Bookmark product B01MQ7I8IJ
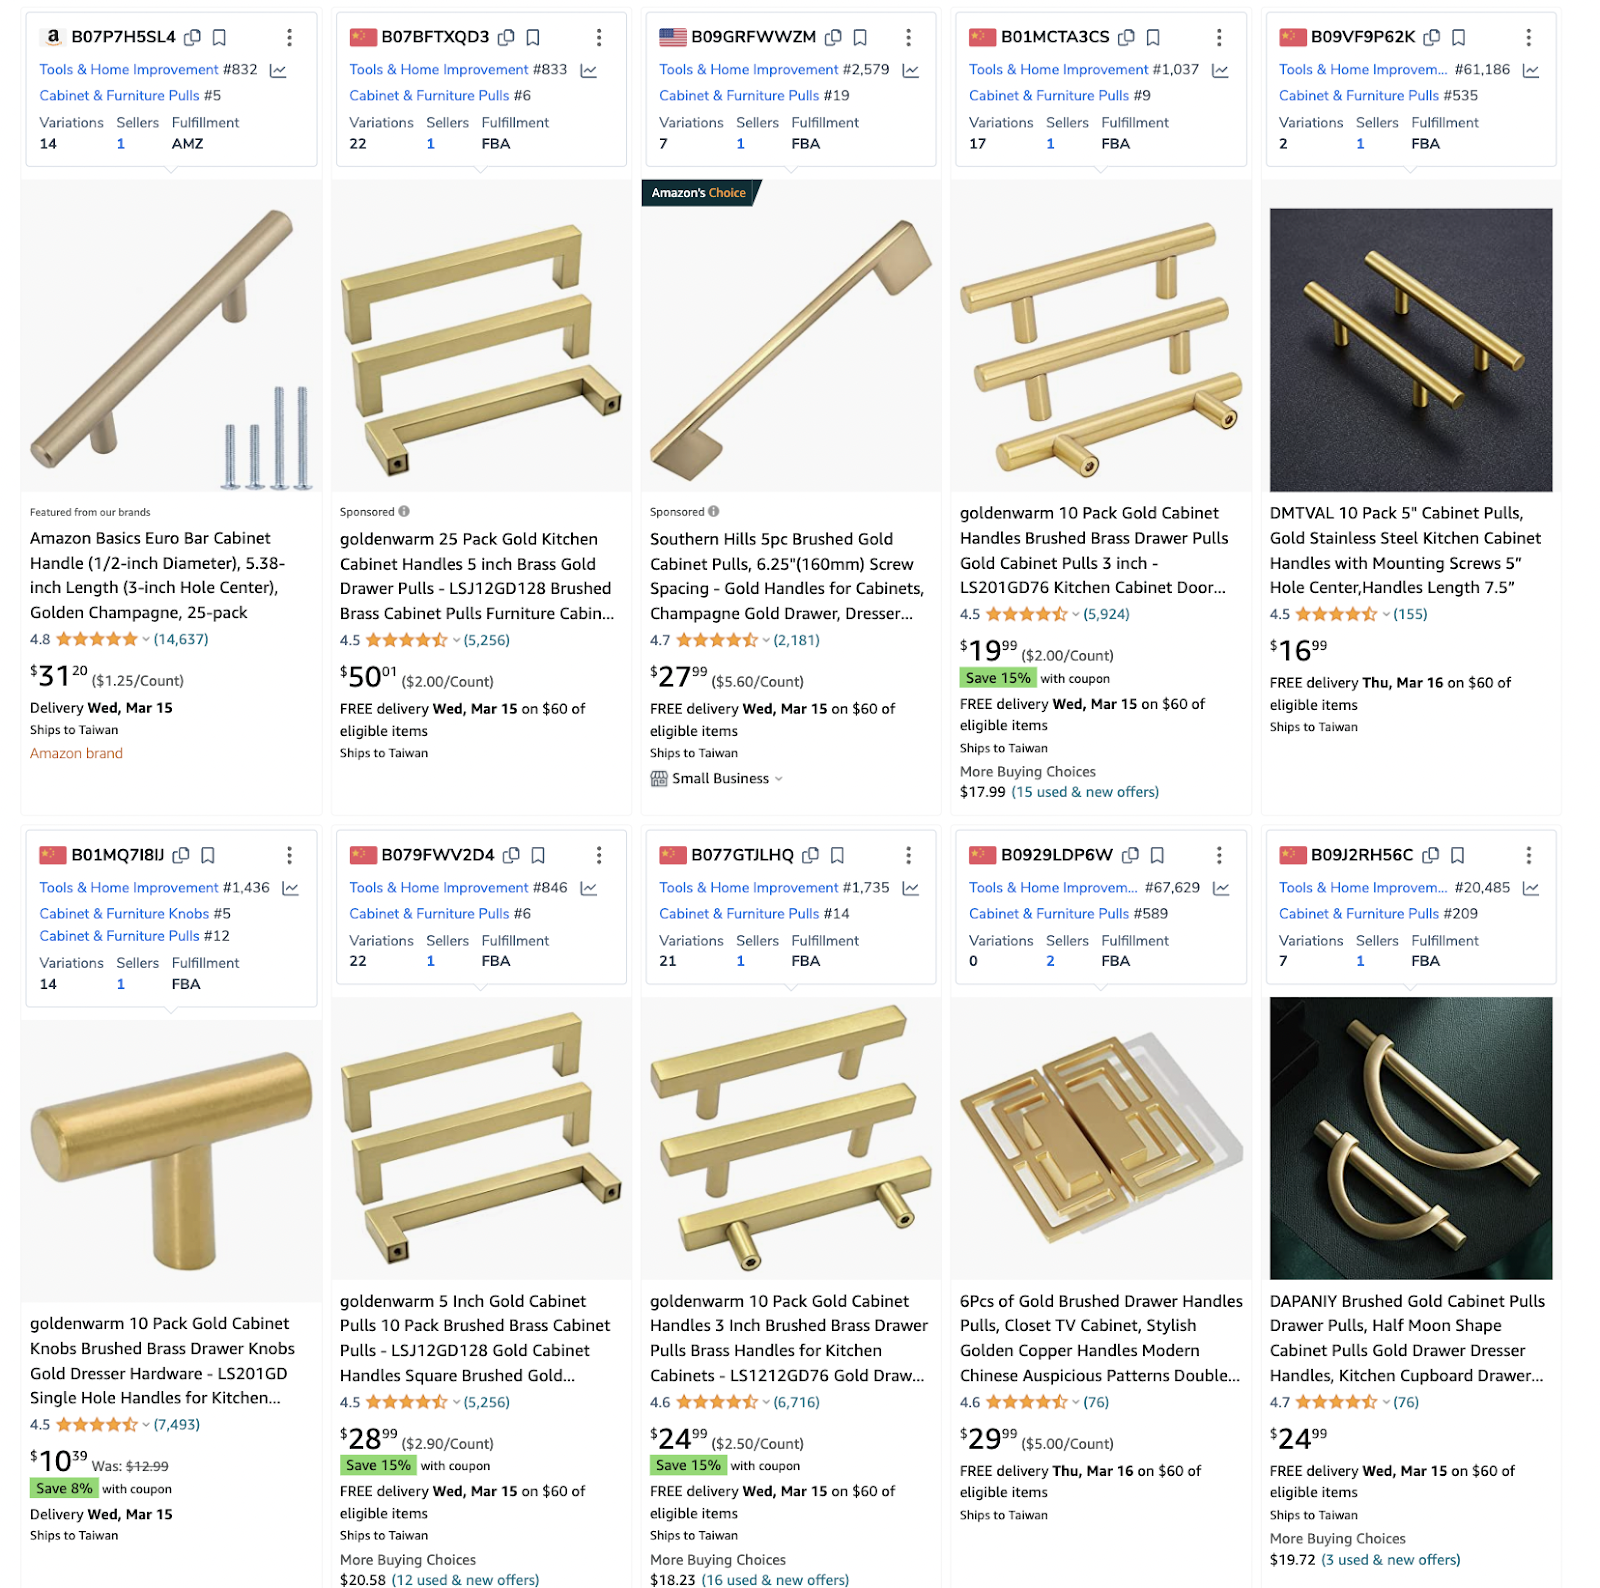The width and height of the screenshot is (1600, 1588). [208, 855]
